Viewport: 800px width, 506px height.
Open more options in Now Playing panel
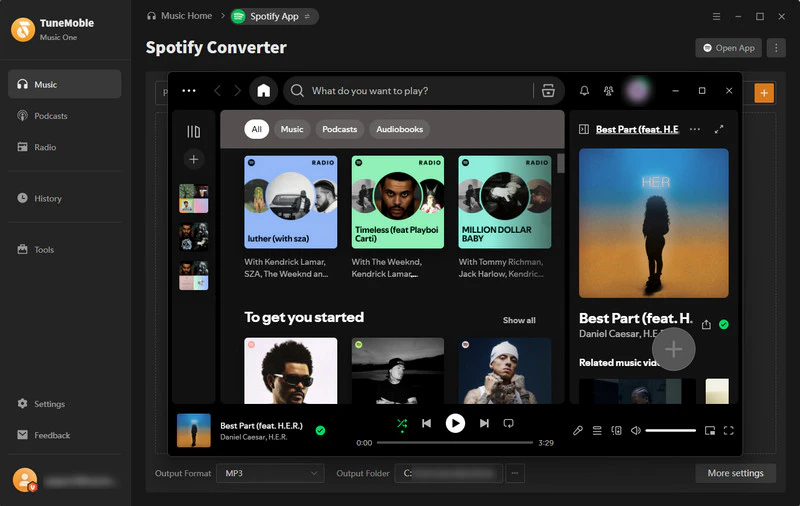click(694, 129)
